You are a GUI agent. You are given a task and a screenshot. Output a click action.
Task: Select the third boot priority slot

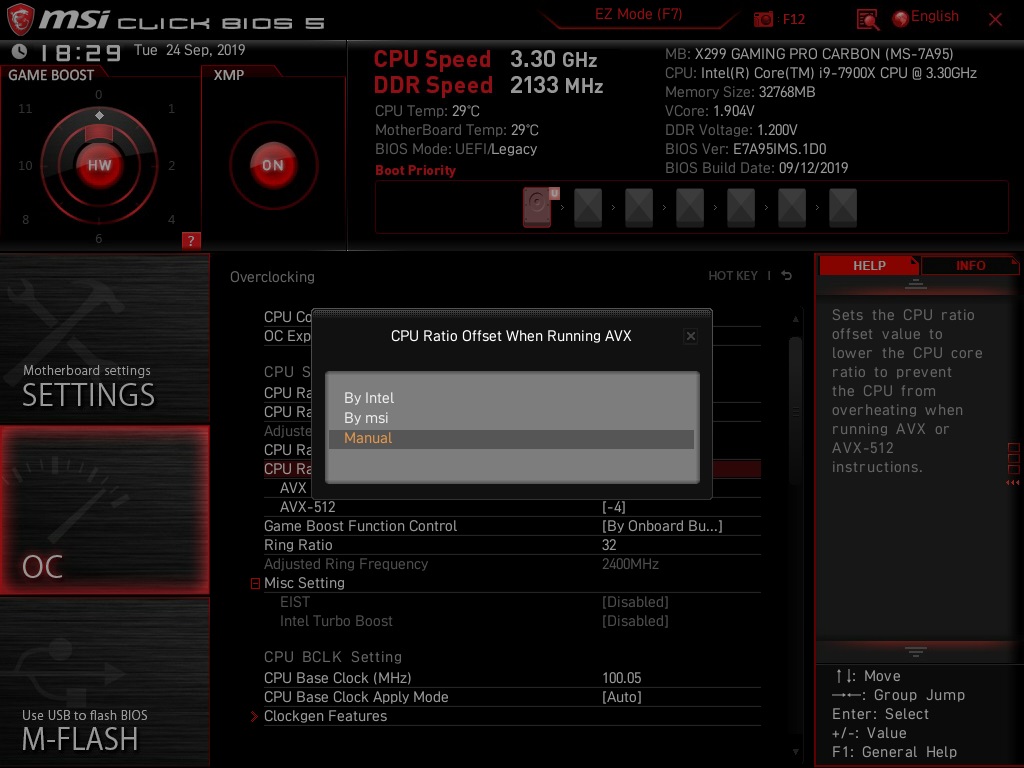click(x=639, y=208)
